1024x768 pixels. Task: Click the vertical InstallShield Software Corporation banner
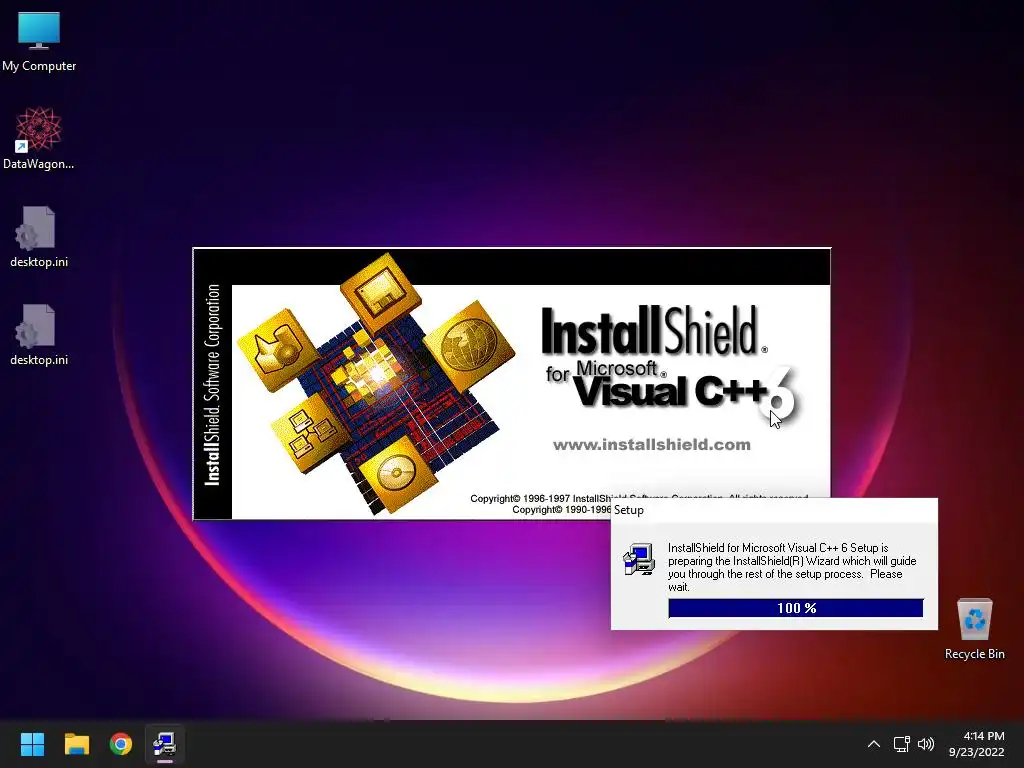(212, 385)
